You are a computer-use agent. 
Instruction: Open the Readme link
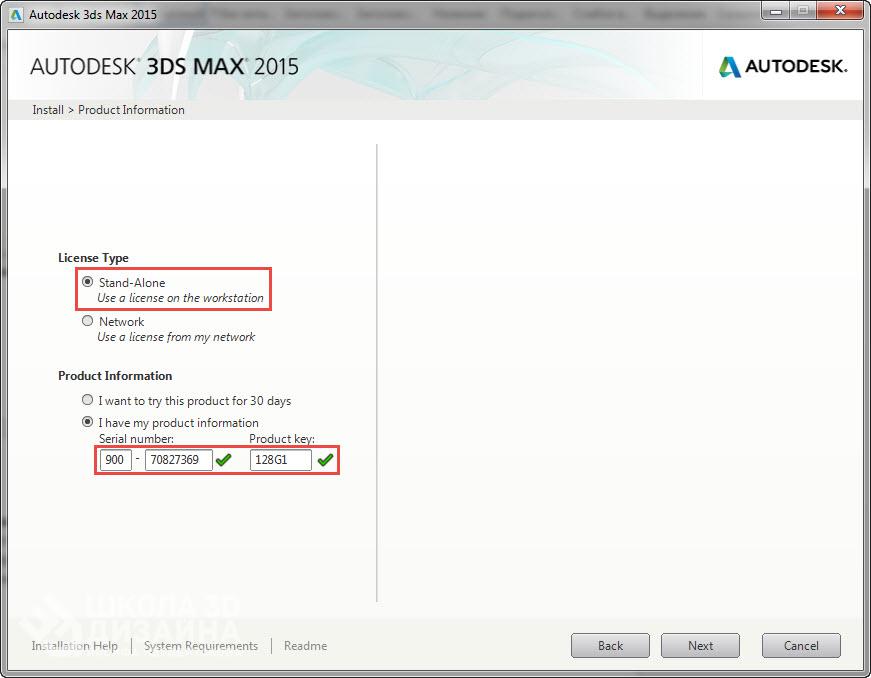click(306, 646)
